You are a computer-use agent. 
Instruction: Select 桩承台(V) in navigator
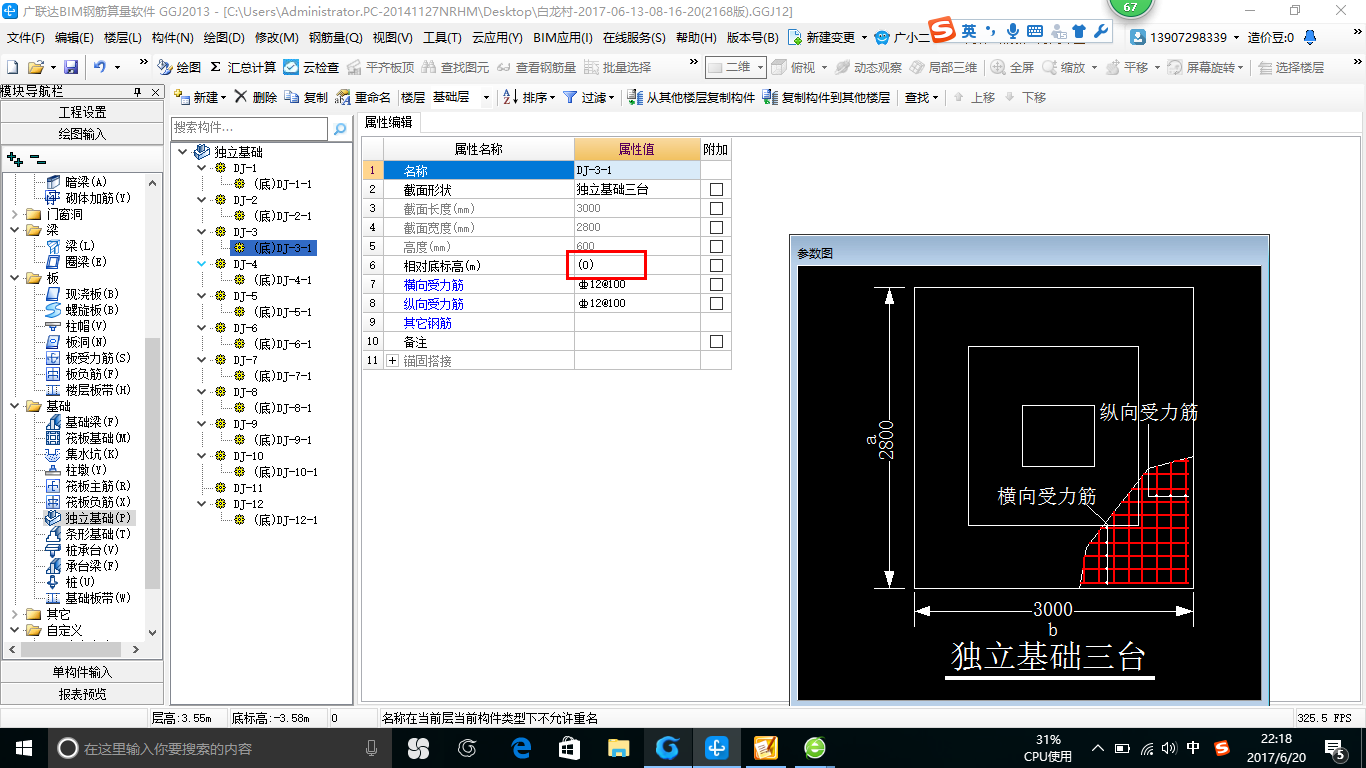tap(83, 550)
